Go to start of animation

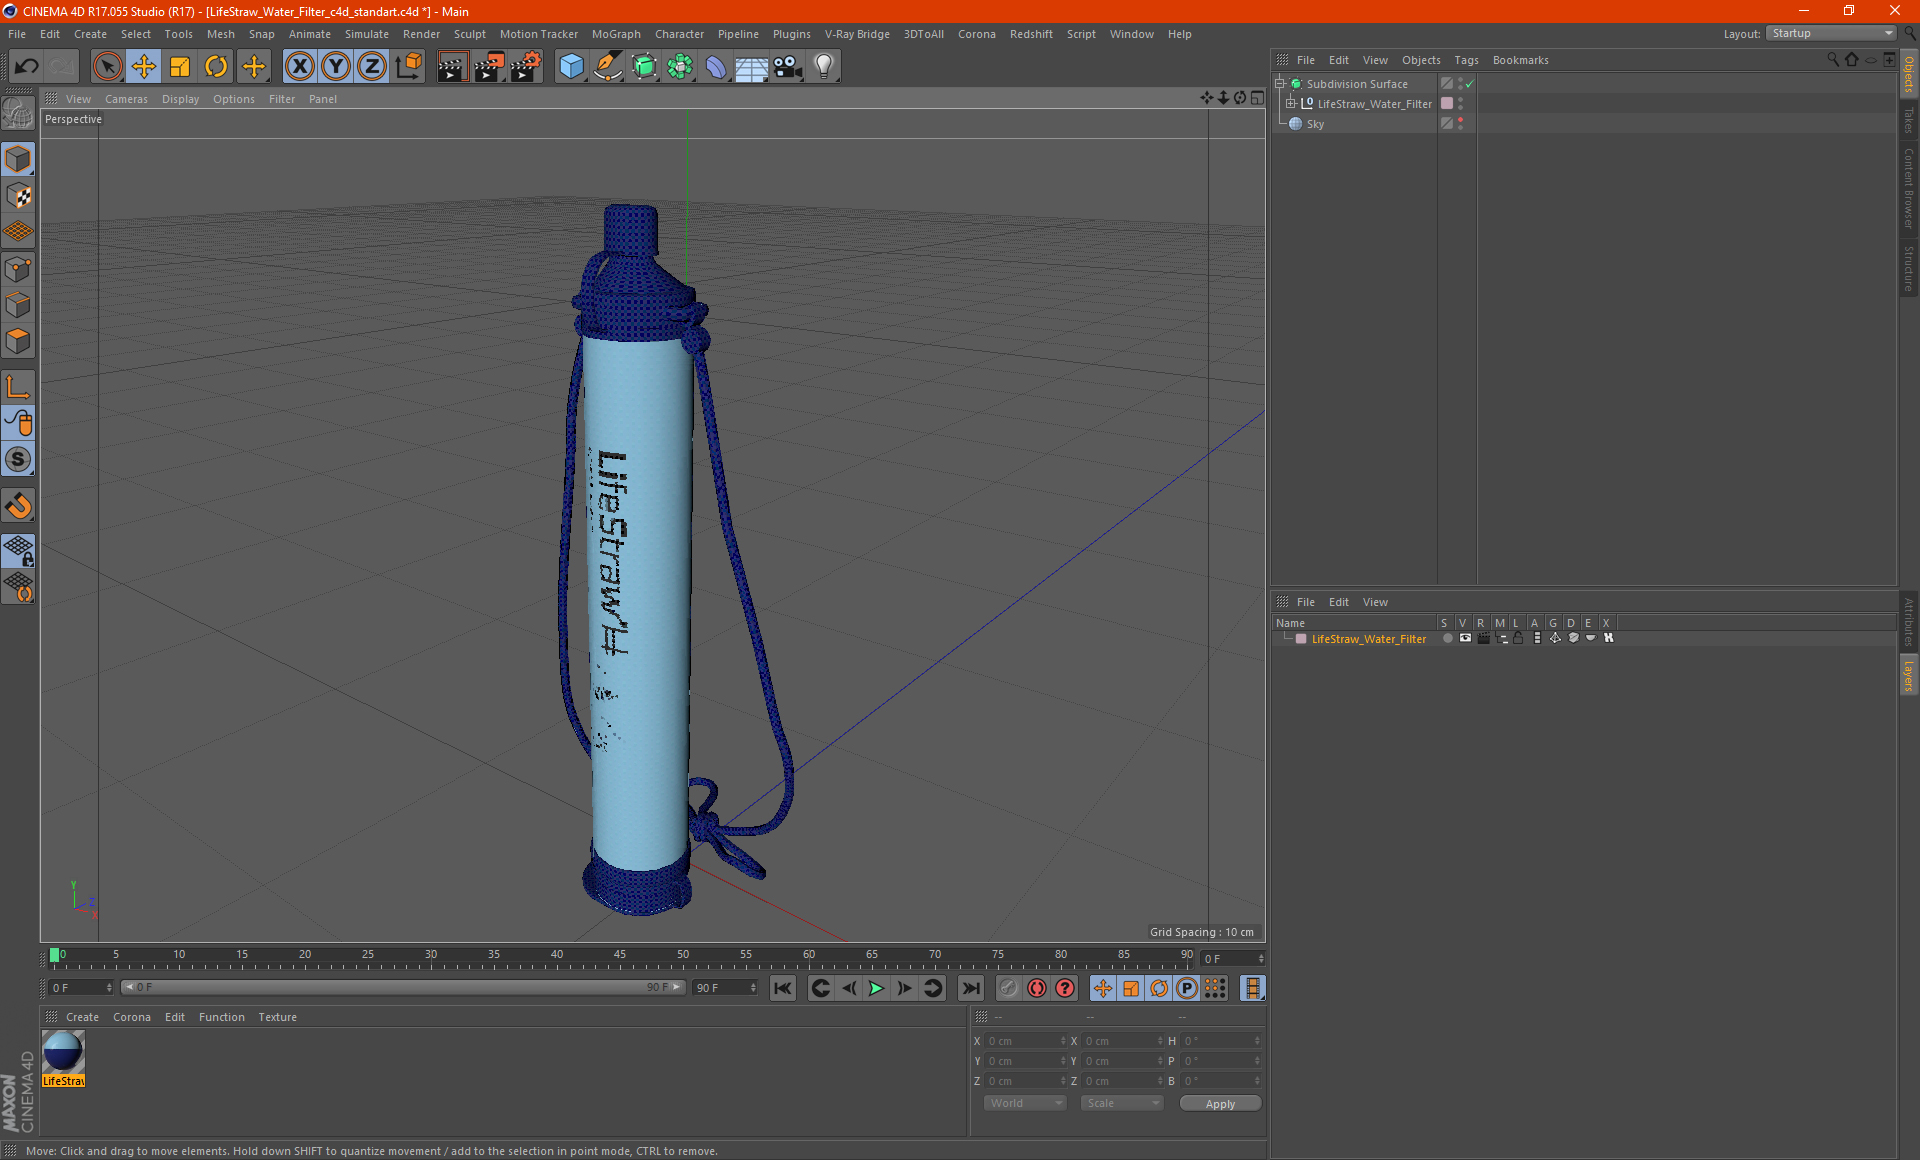782,988
